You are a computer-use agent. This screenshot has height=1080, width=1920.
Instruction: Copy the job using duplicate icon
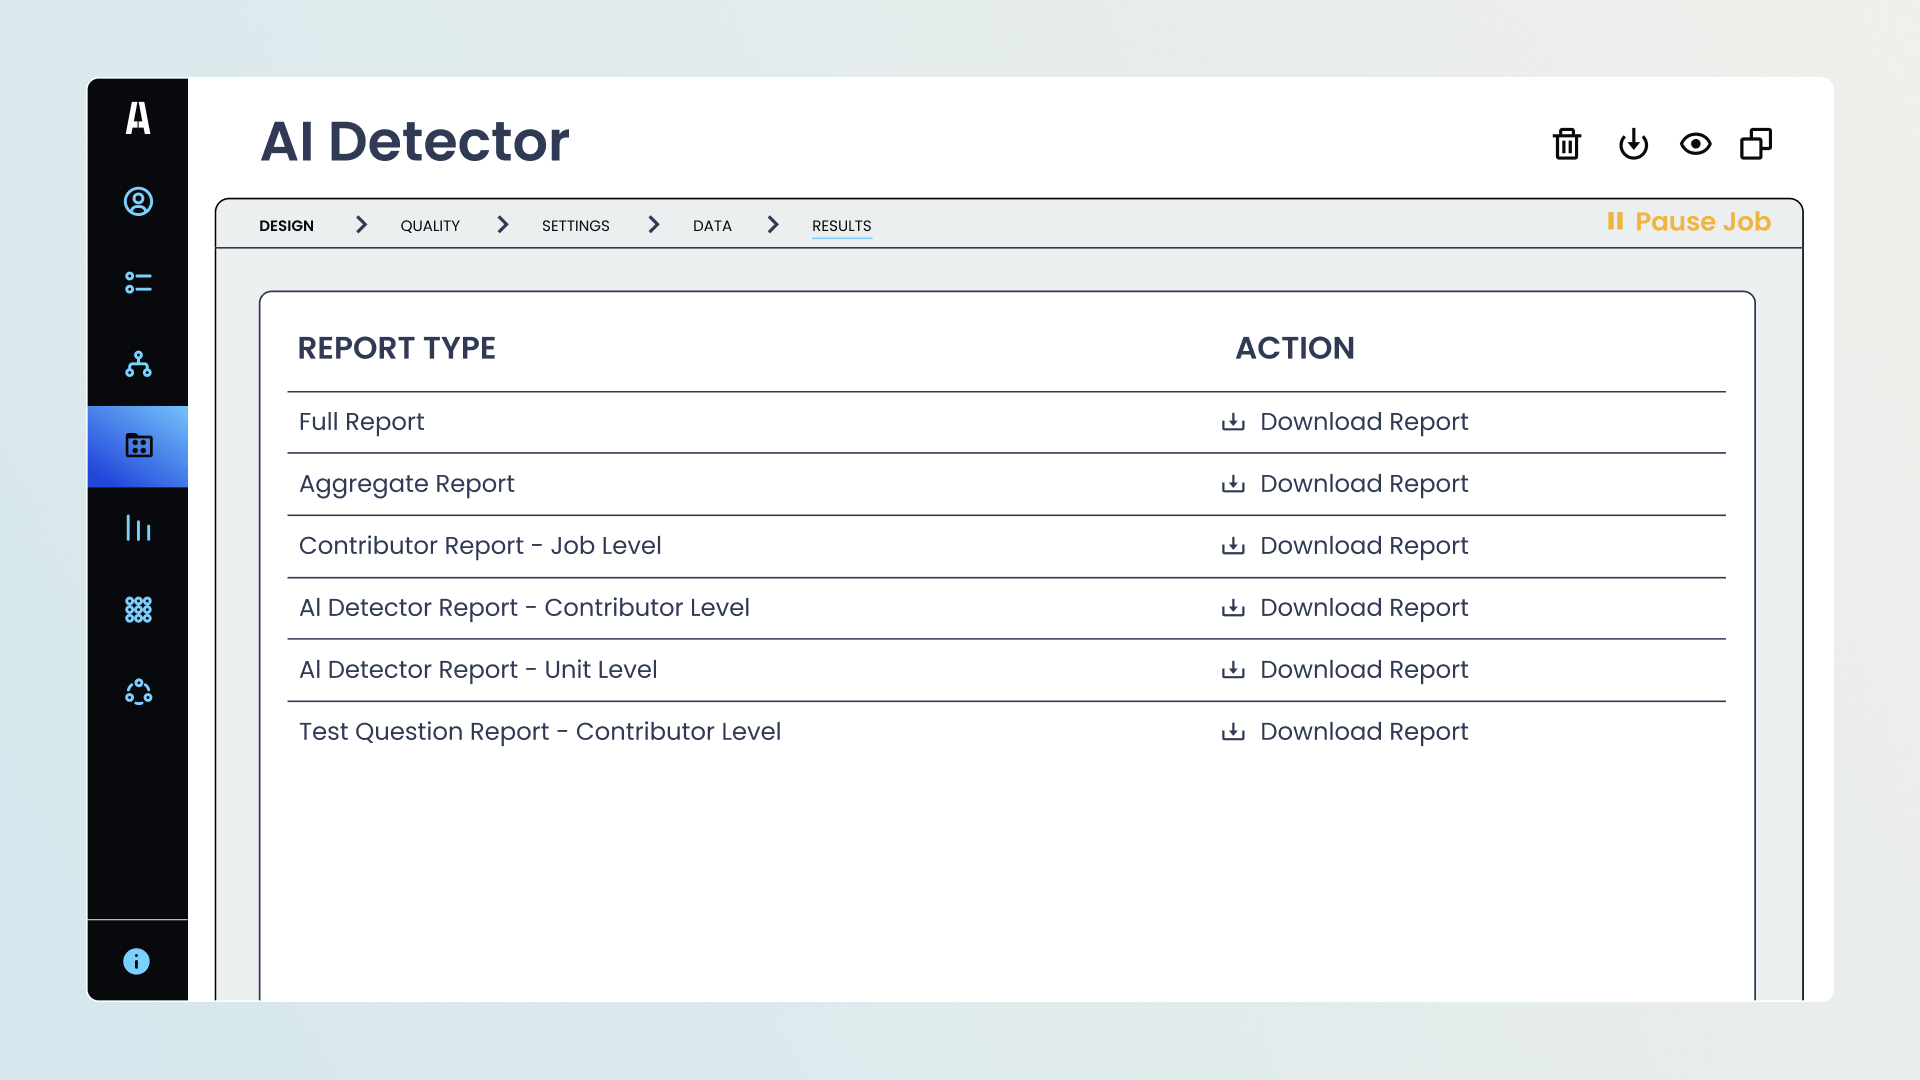tap(1755, 144)
